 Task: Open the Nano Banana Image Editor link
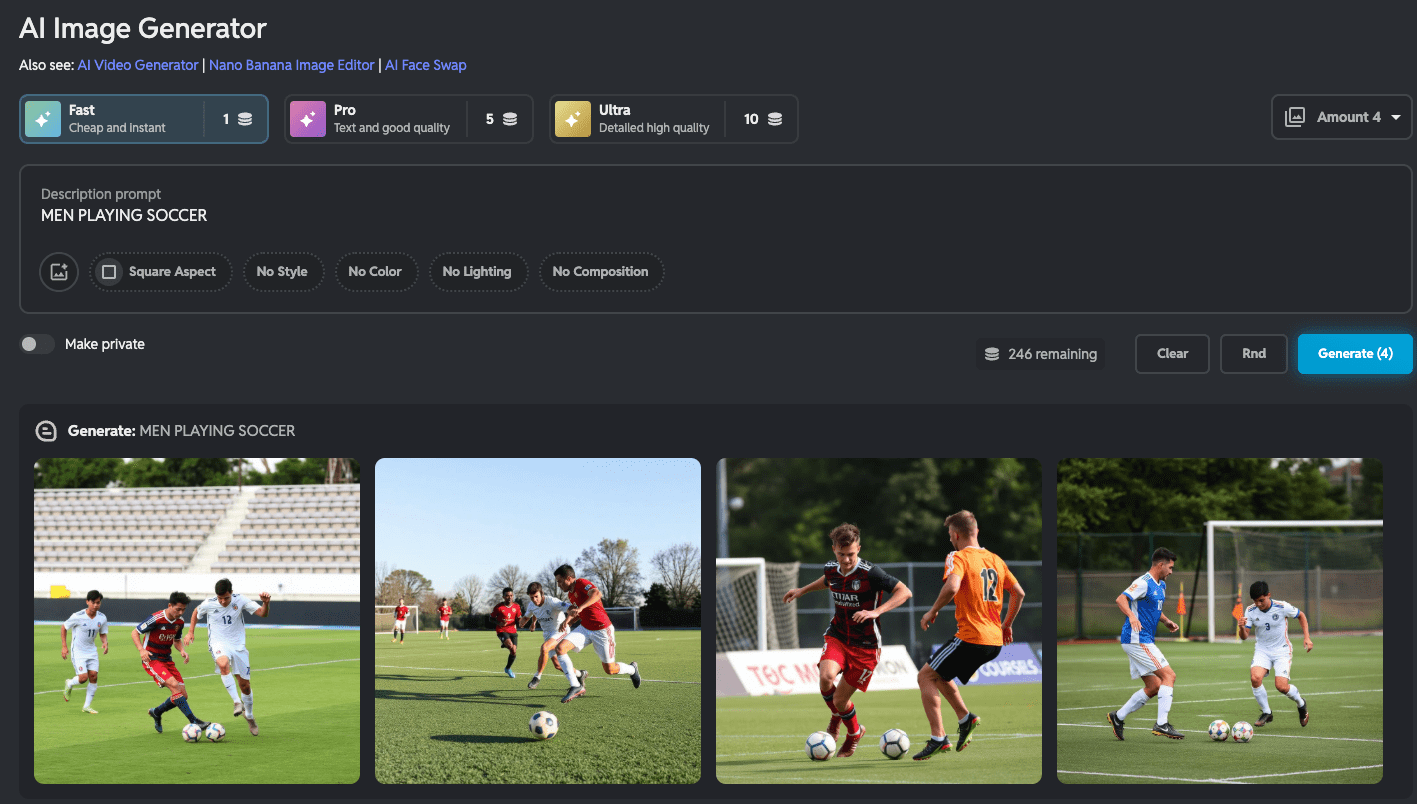click(291, 64)
